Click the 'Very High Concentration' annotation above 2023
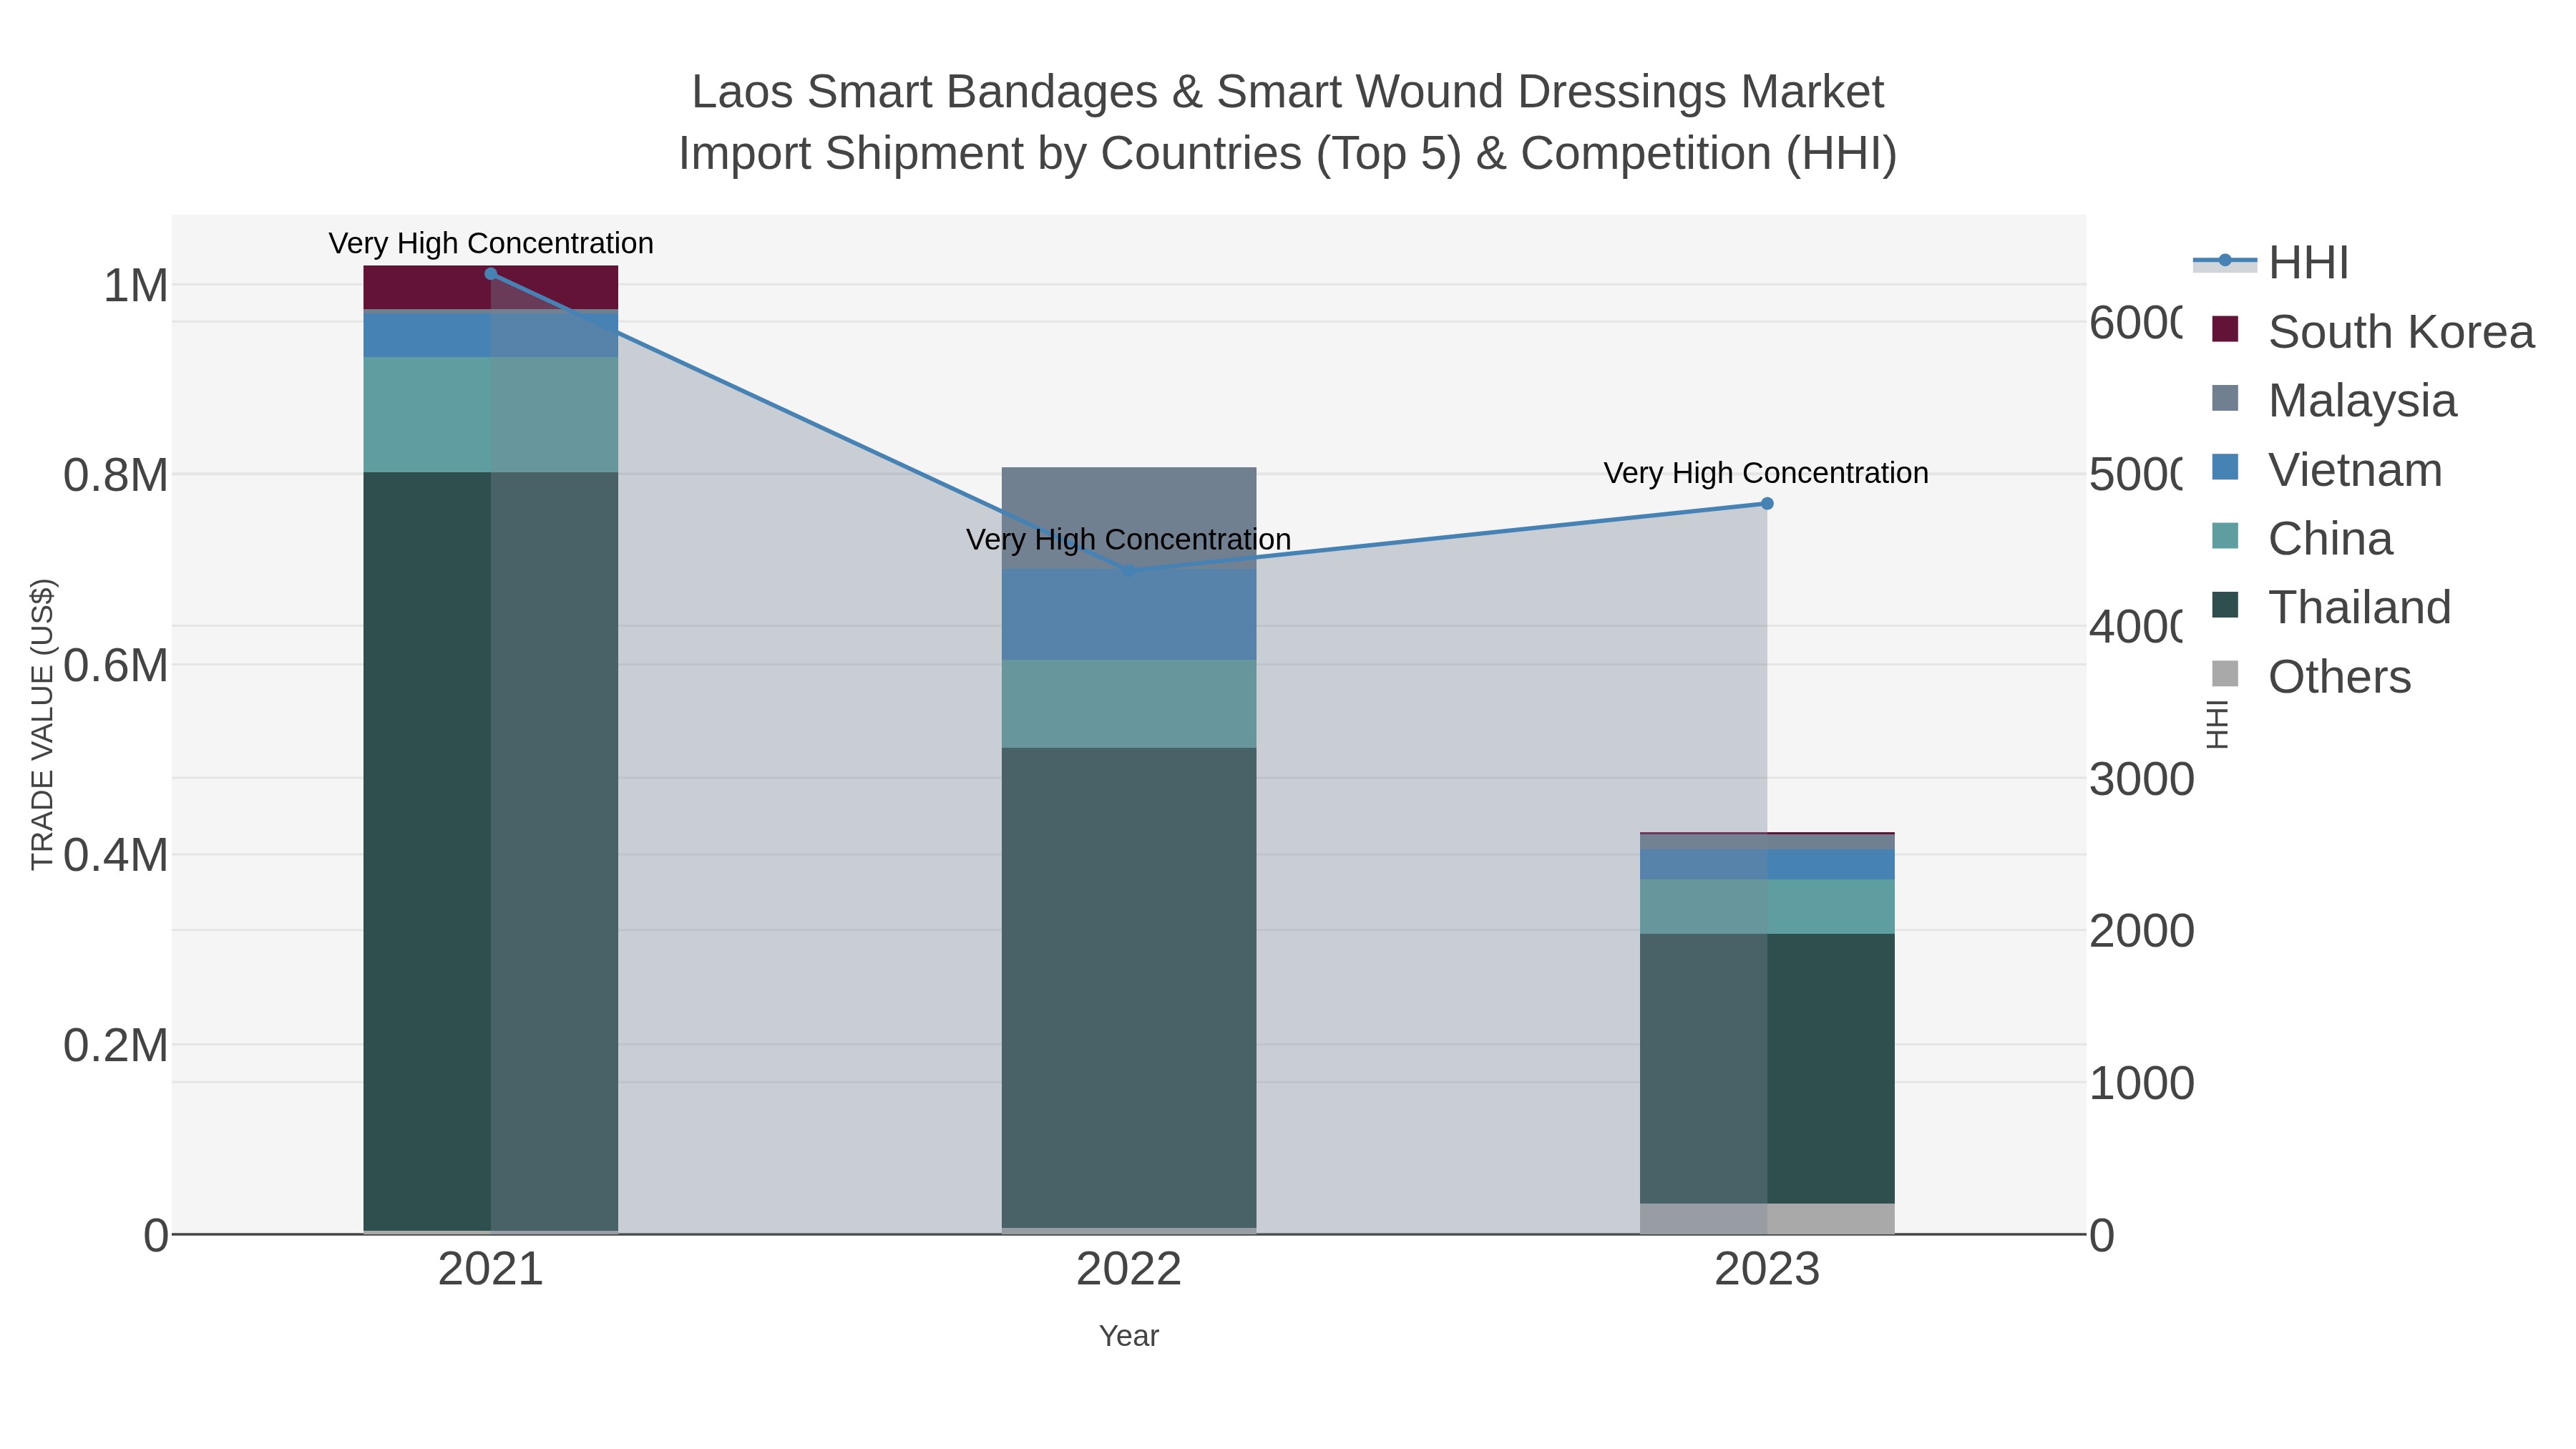The image size is (2576, 1449). click(x=1766, y=473)
